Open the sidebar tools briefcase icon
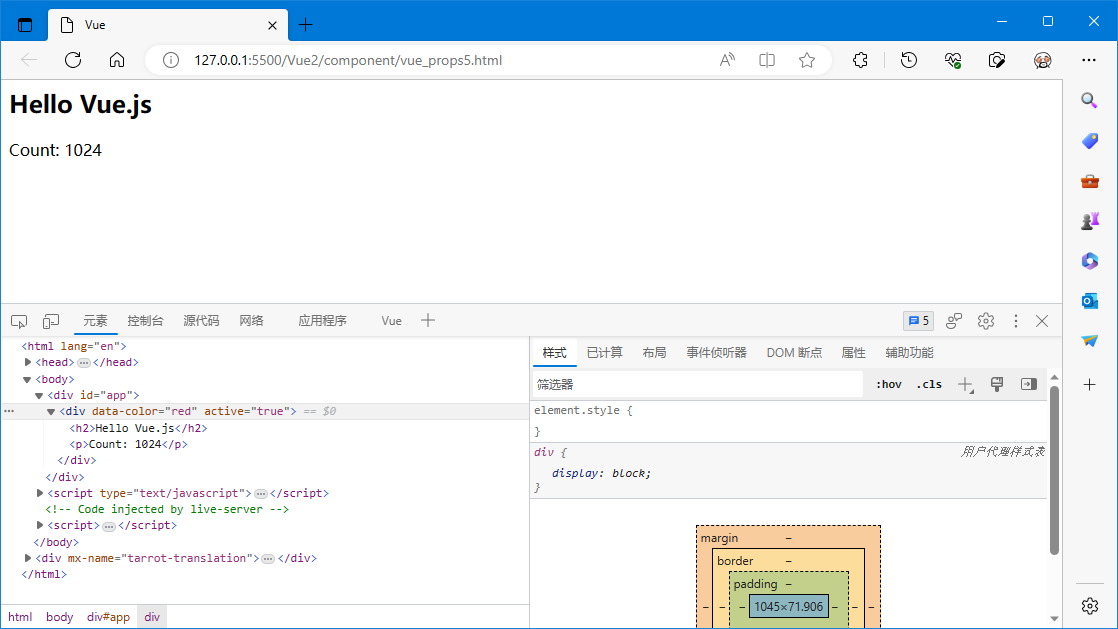 1089,181
